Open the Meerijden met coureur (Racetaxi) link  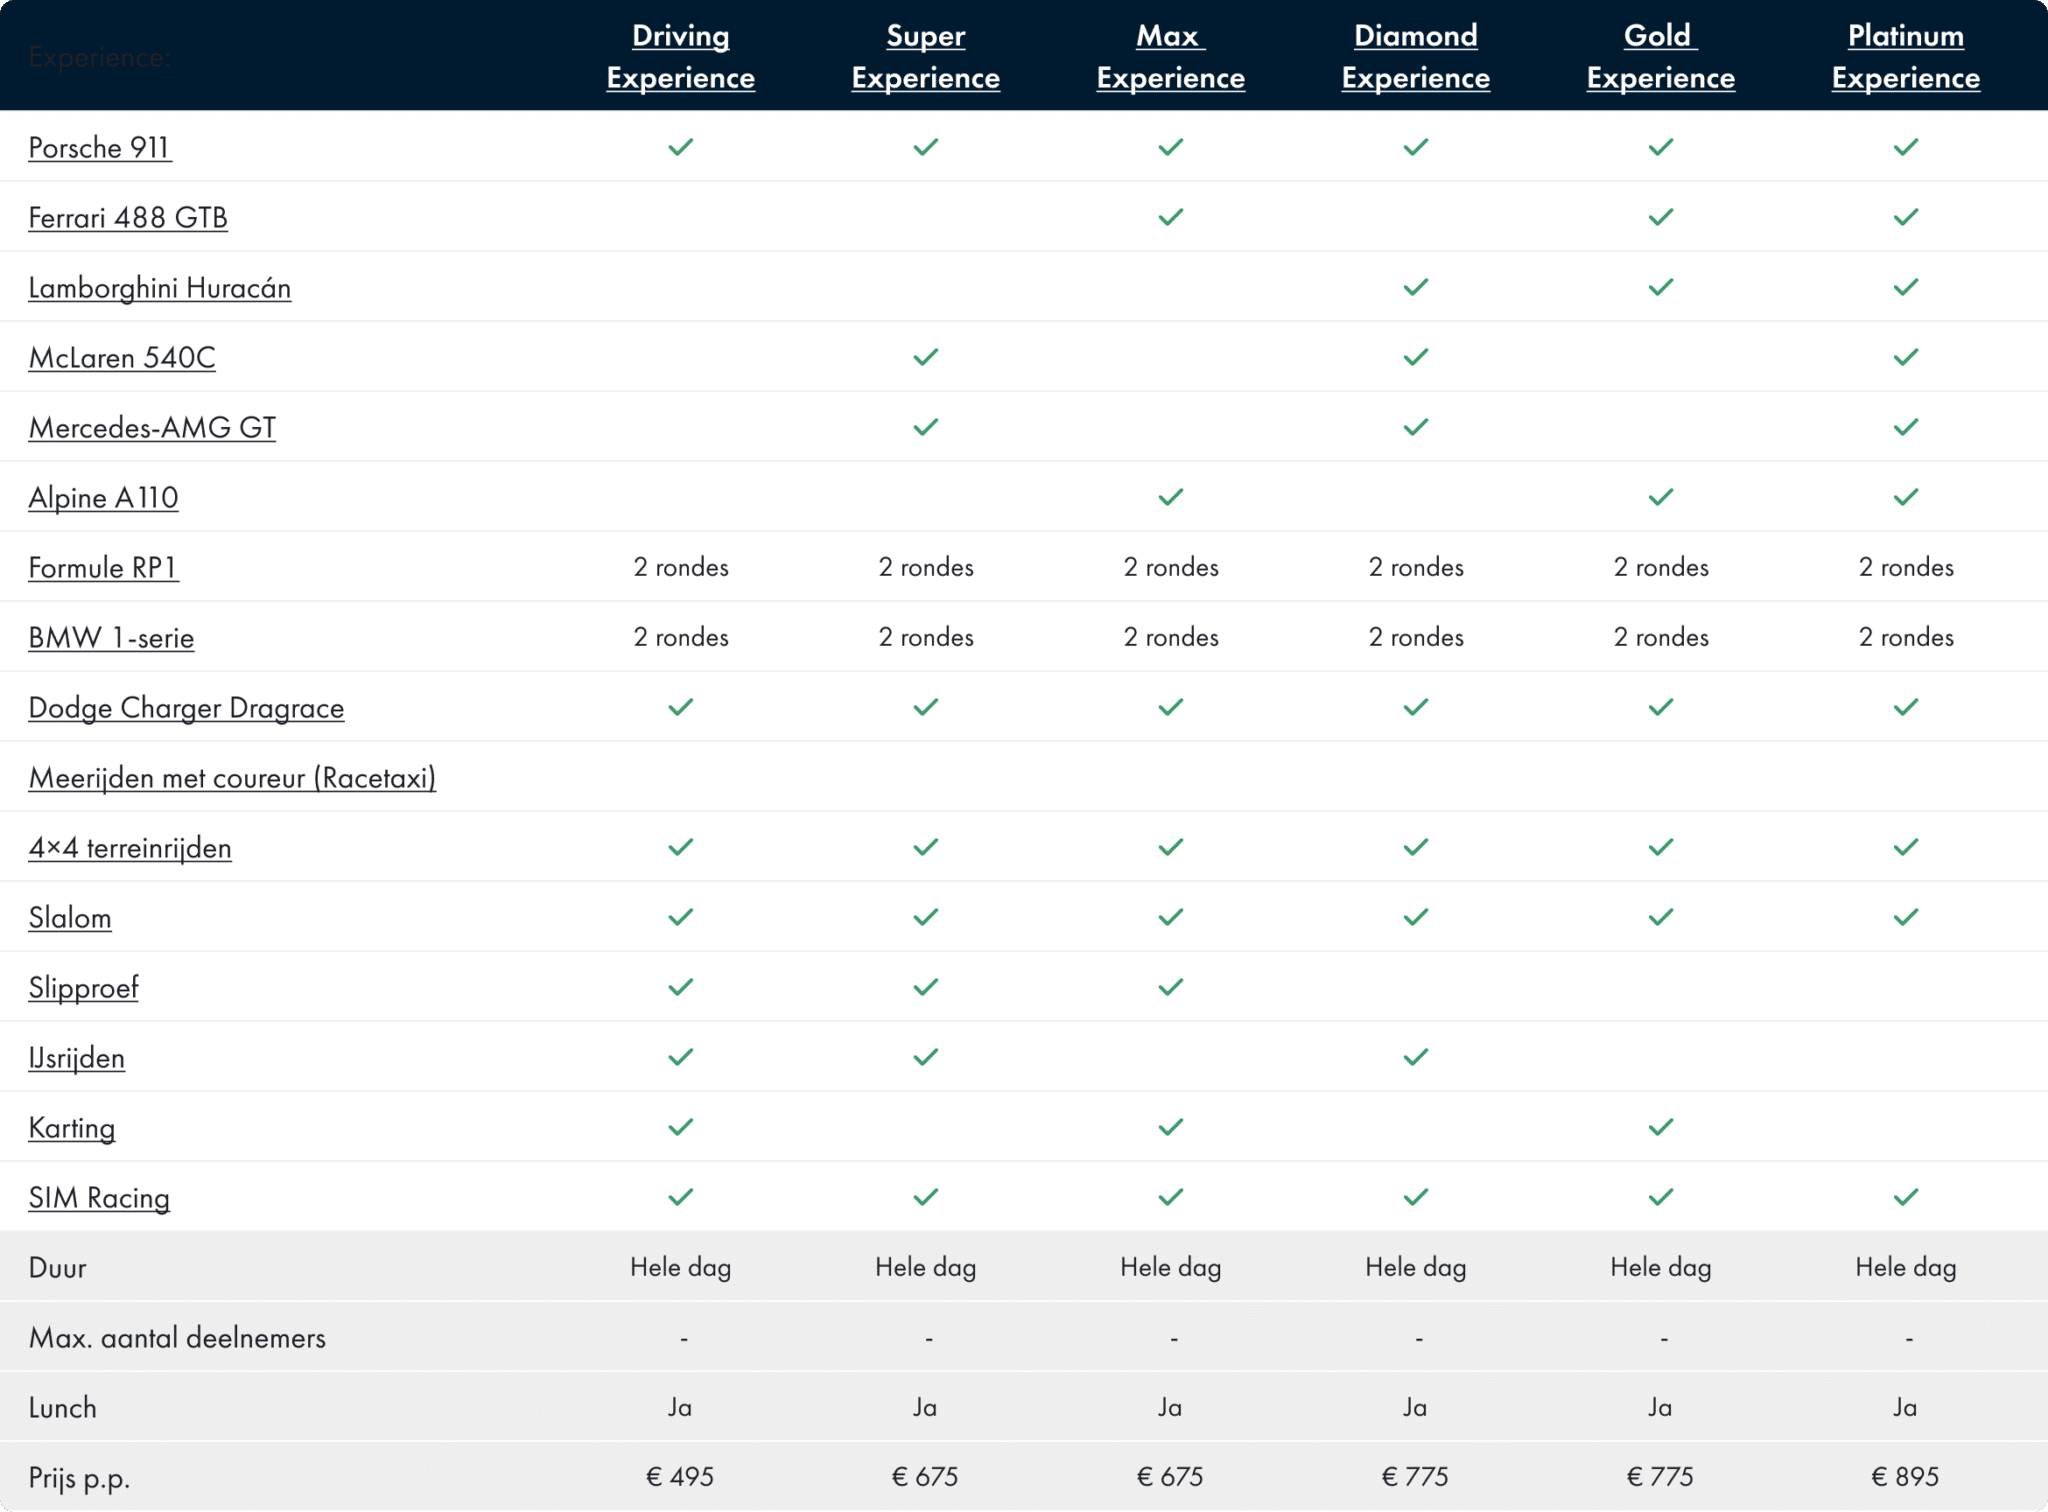coord(232,778)
